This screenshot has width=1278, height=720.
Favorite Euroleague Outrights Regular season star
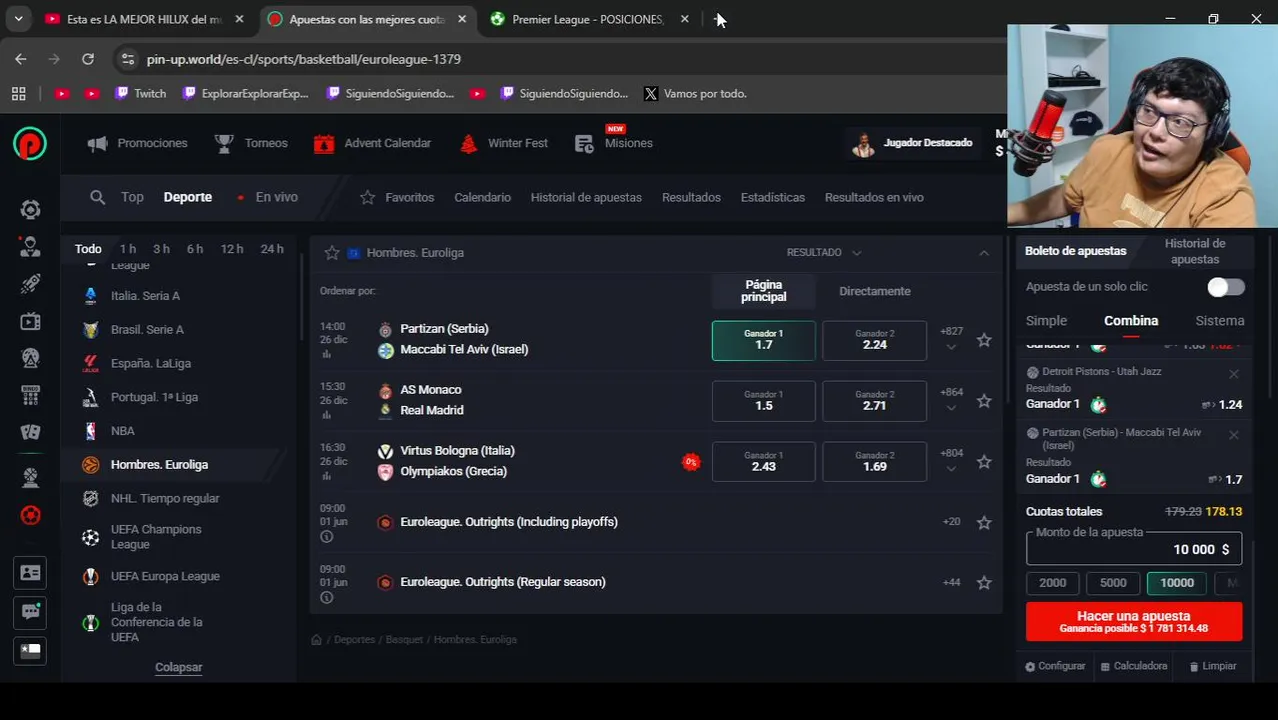click(984, 582)
